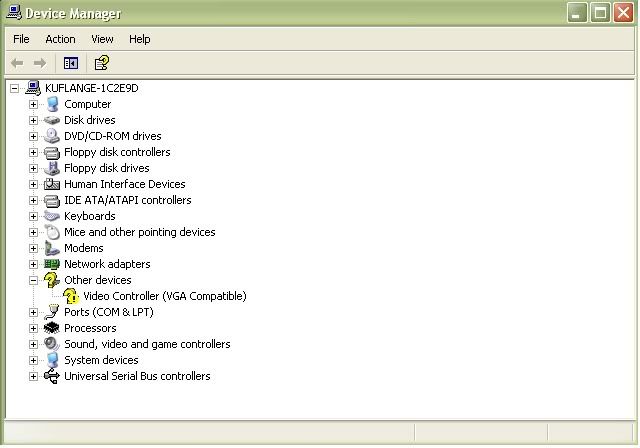Open the Help menu
Image resolution: width=640 pixels, height=448 pixels.
tap(140, 39)
